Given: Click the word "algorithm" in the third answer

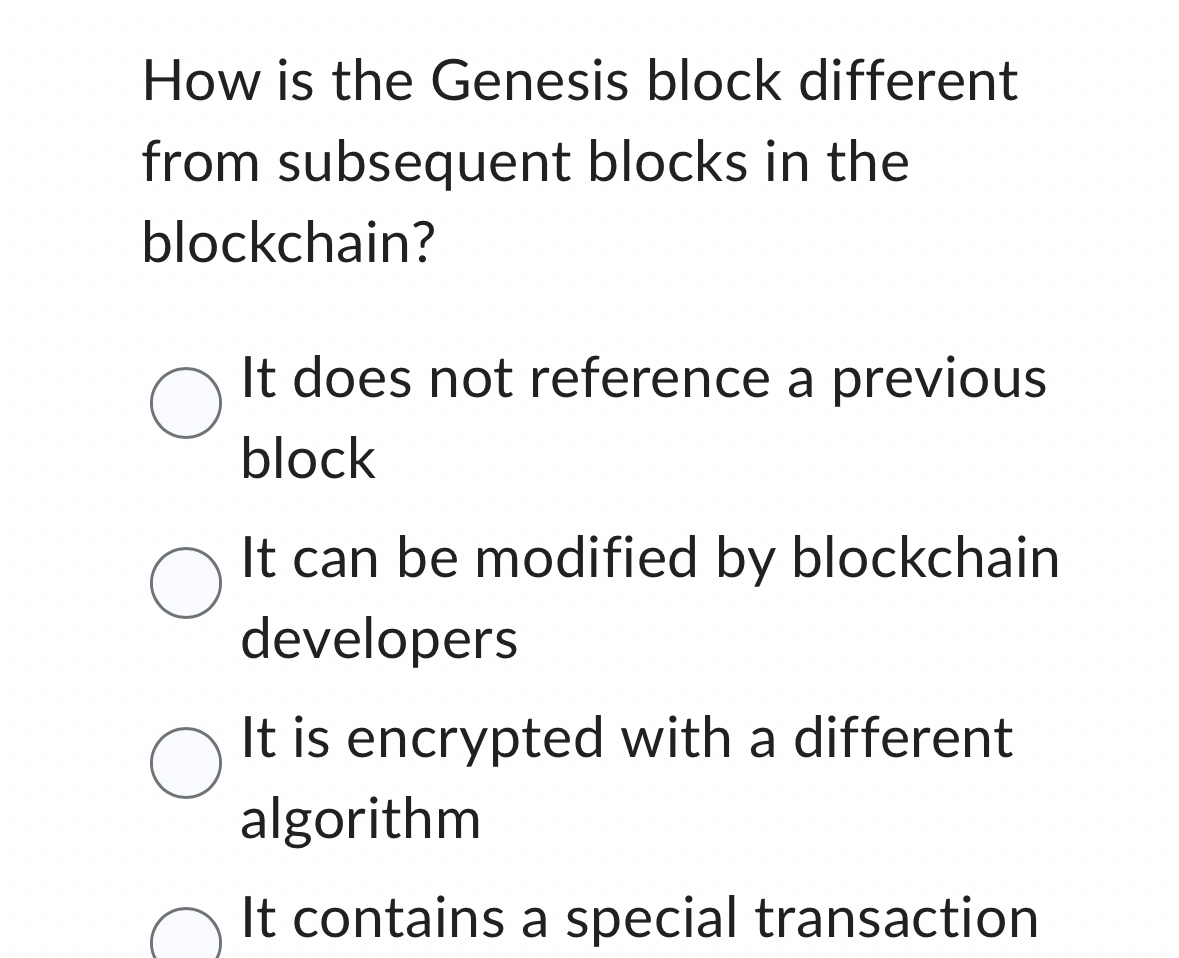Looking at the screenshot, I should pyautogui.click(x=360, y=820).
